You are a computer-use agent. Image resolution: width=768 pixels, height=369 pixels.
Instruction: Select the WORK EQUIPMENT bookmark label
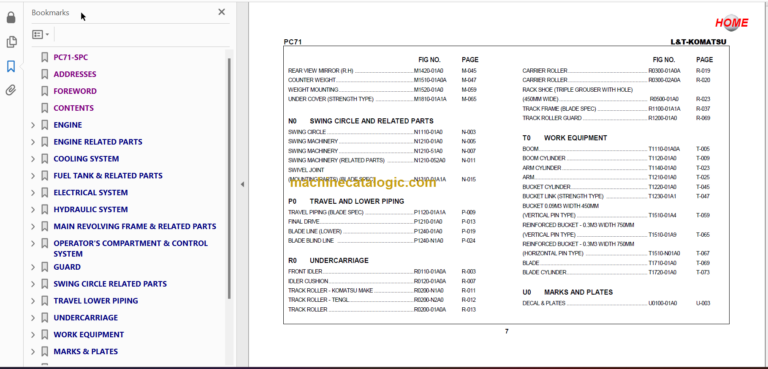point(89,335)
